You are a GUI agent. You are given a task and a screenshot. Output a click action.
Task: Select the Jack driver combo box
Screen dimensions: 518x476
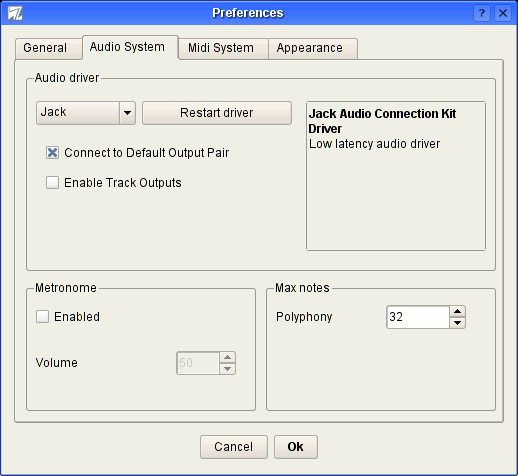click(86, 113)
